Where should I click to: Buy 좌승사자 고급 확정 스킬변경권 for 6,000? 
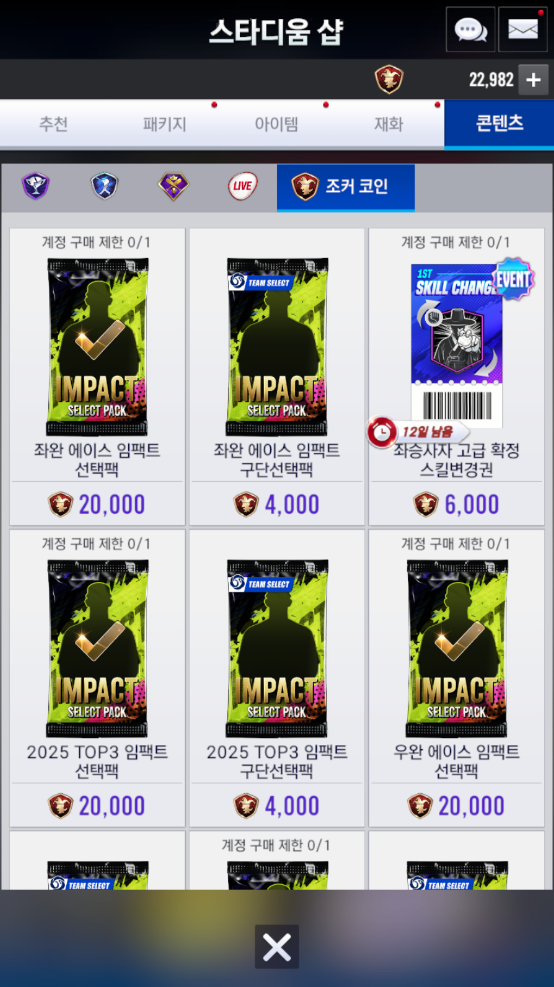[456, 504]
